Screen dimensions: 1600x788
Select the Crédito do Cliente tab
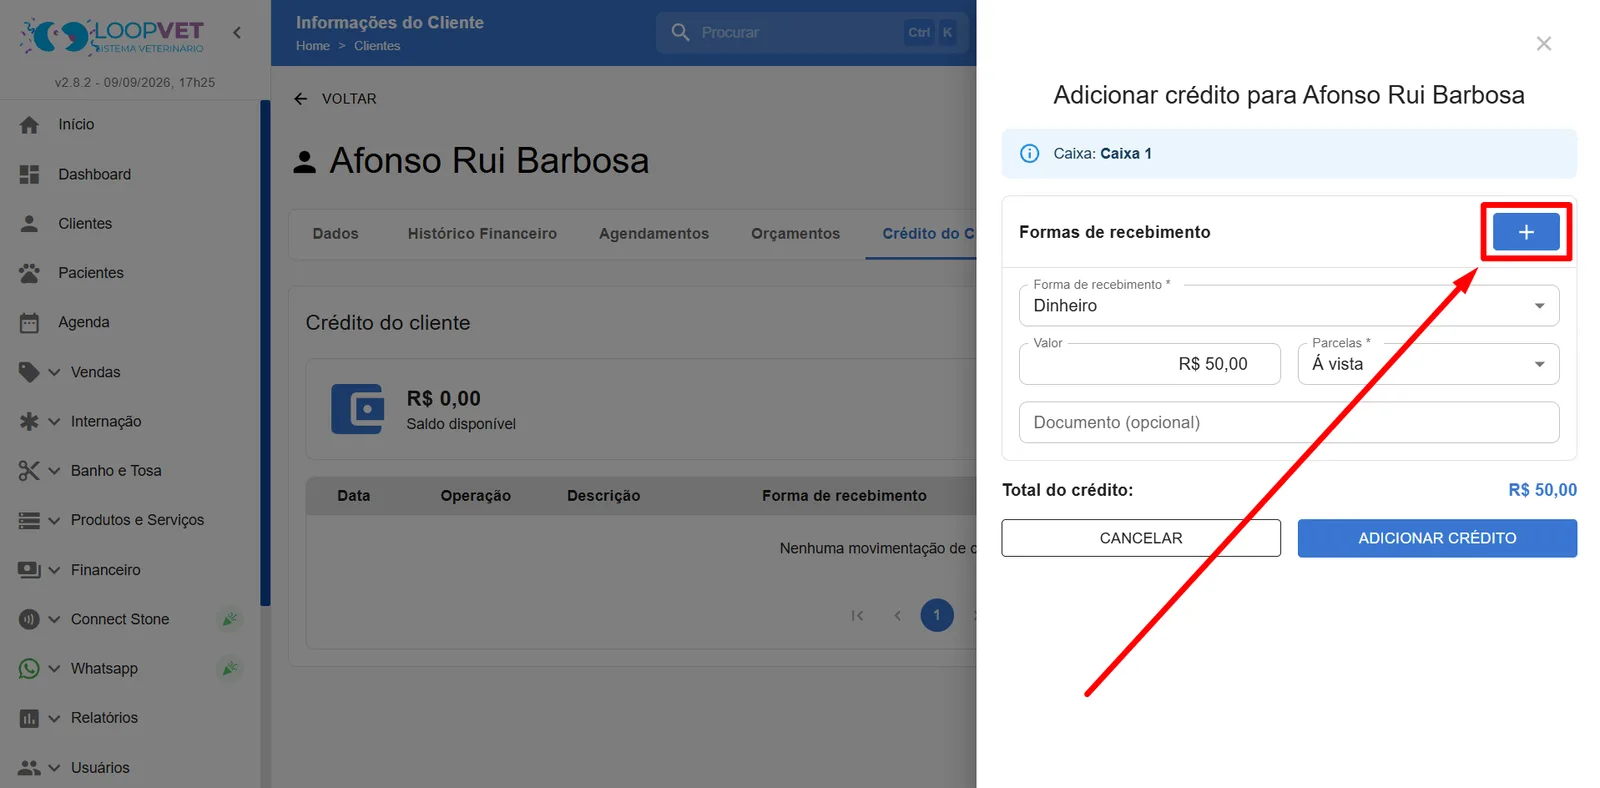922,234
